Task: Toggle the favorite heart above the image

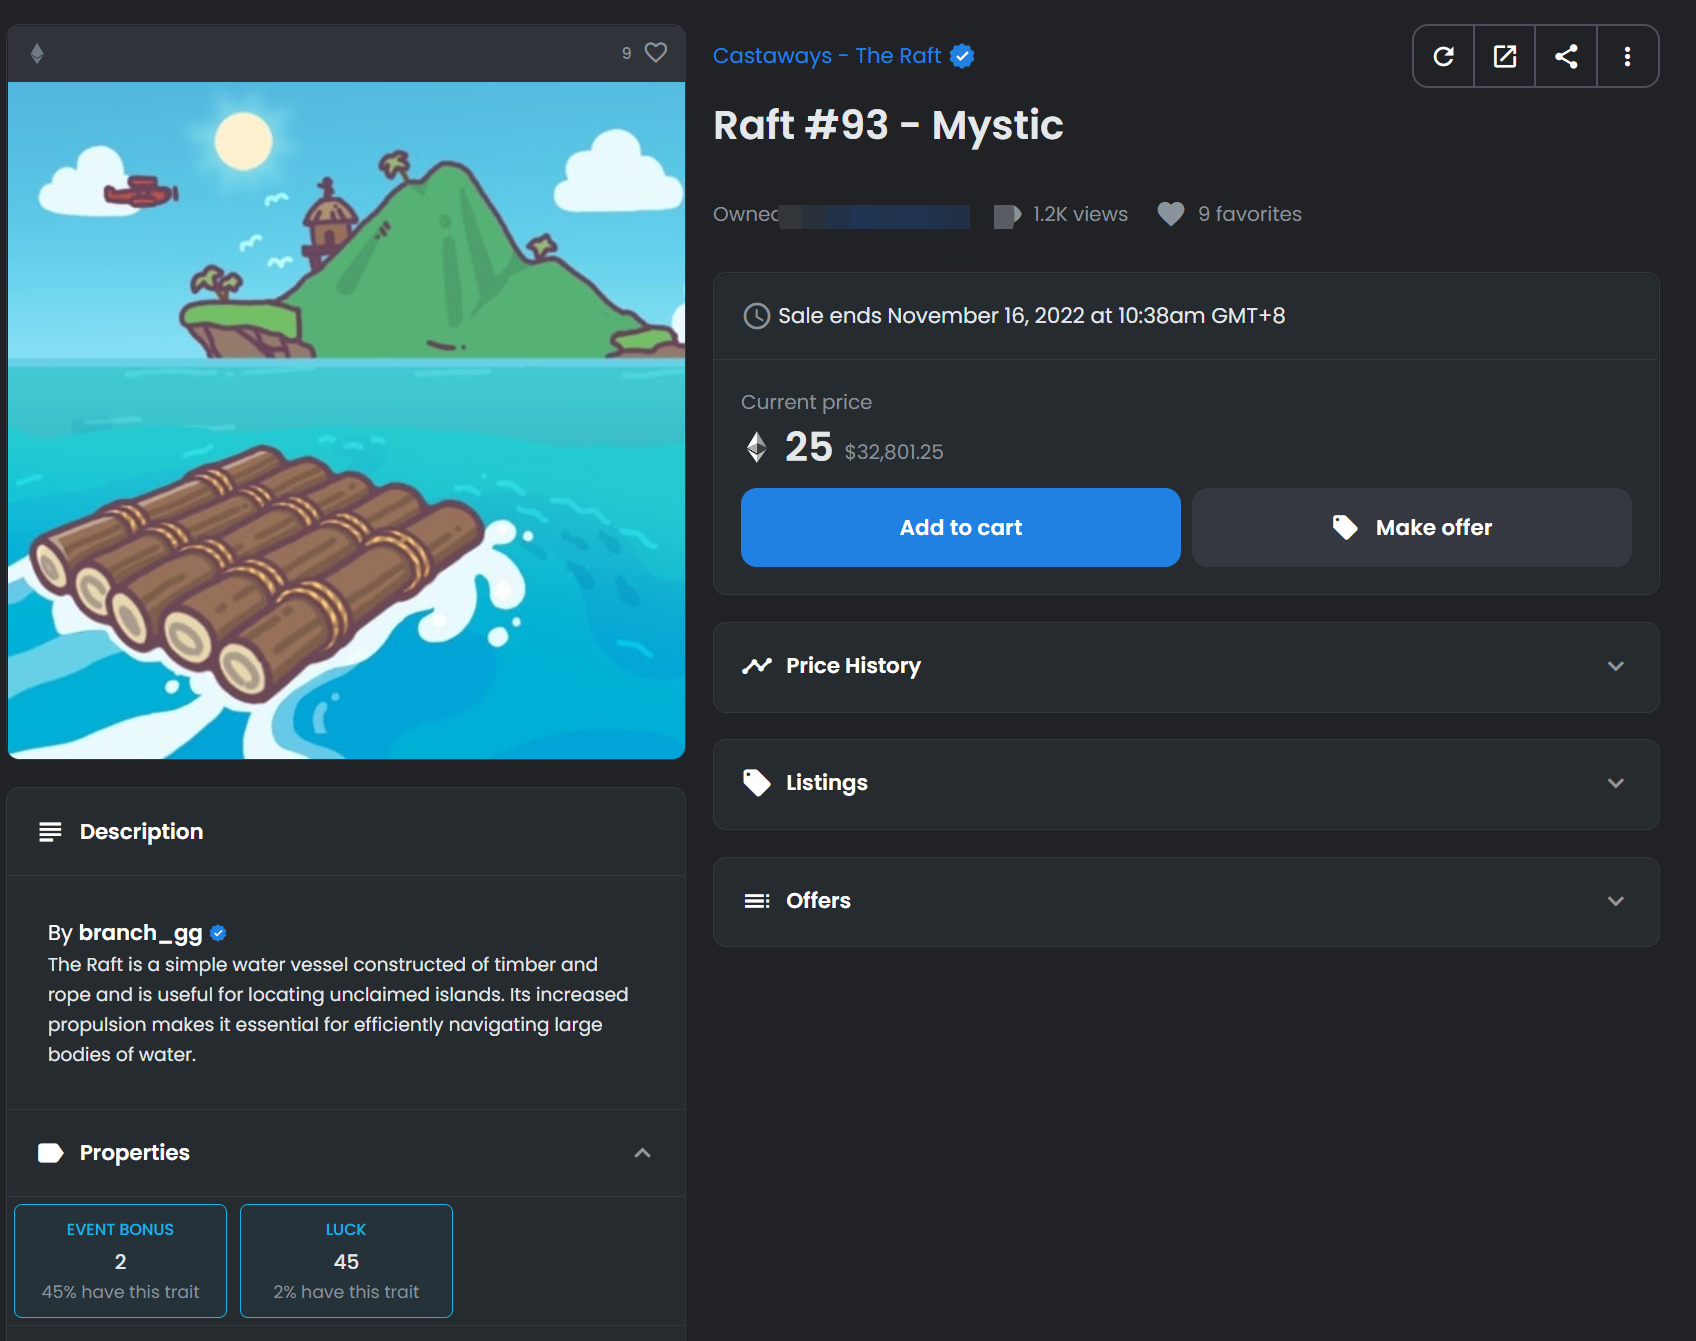Action: point(655,53)
